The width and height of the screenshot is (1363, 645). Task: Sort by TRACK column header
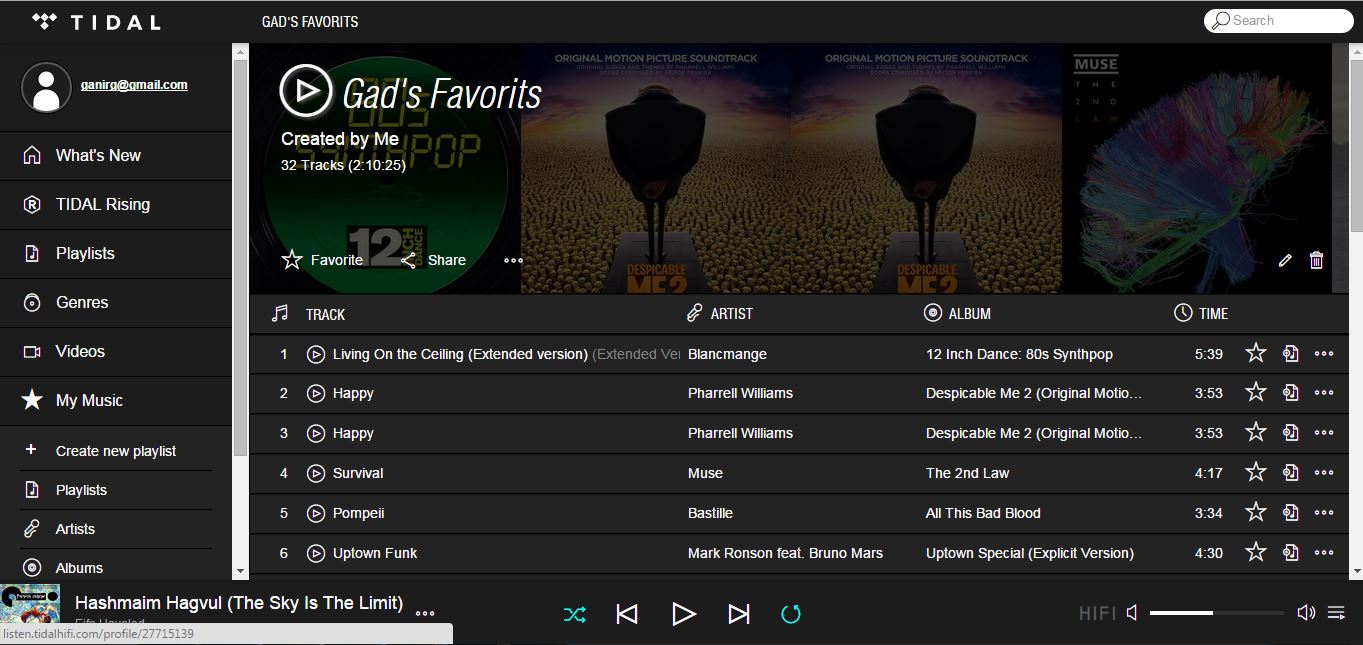coord(325,314)
